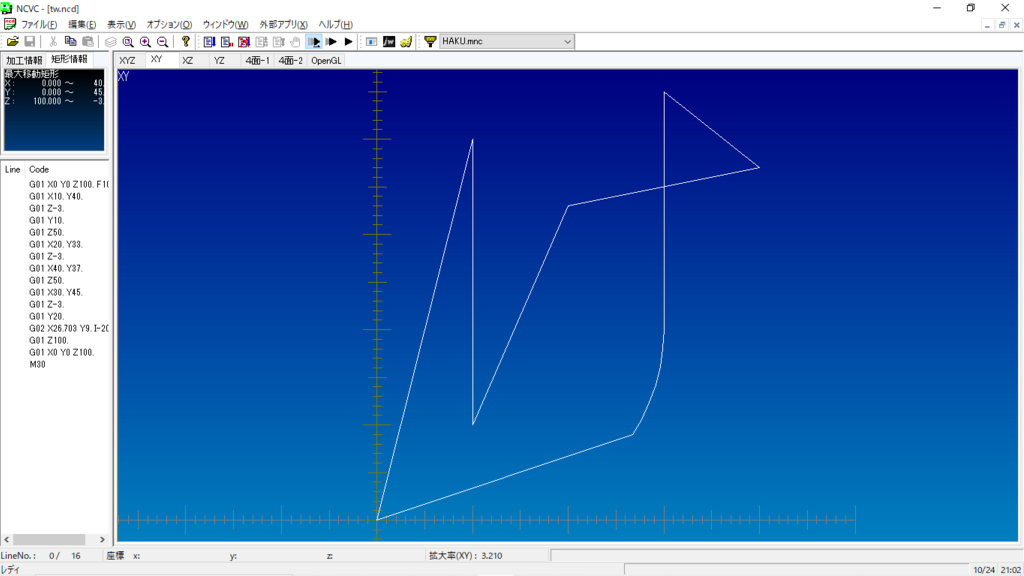
Task: Click the inner document restore button
Action: [1002, 25]
